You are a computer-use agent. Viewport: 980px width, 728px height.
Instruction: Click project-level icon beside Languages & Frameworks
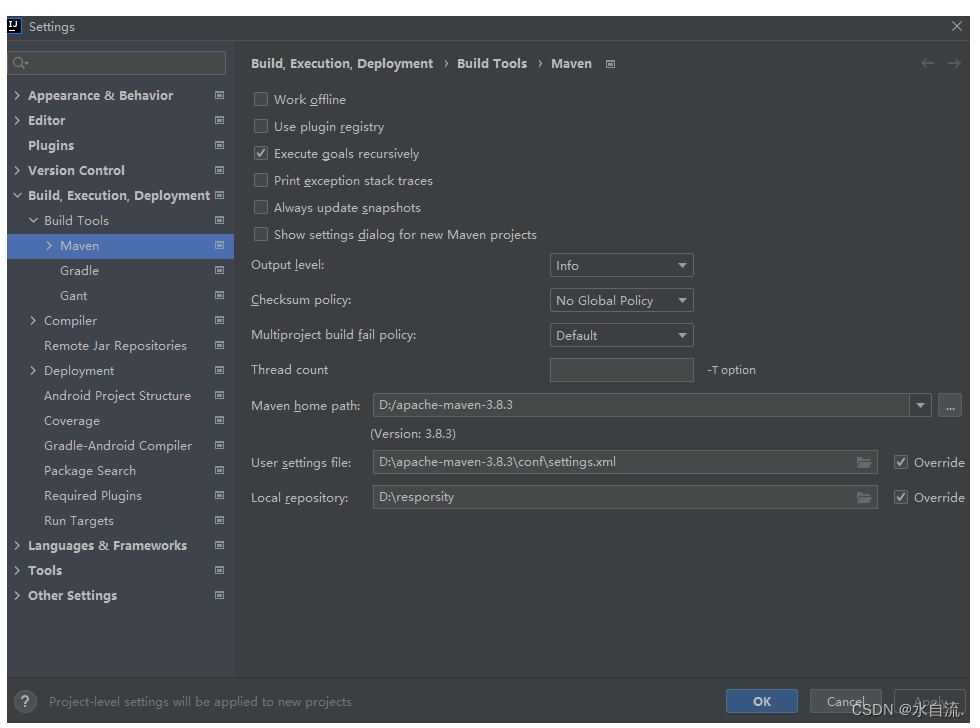click(219, 545)
